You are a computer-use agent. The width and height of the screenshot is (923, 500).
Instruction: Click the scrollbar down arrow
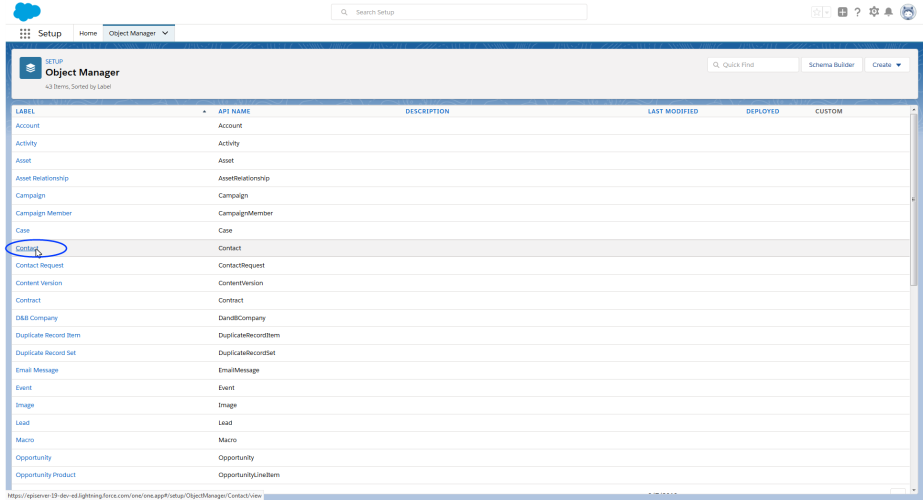pyautogui.click(x=914, y=490)
